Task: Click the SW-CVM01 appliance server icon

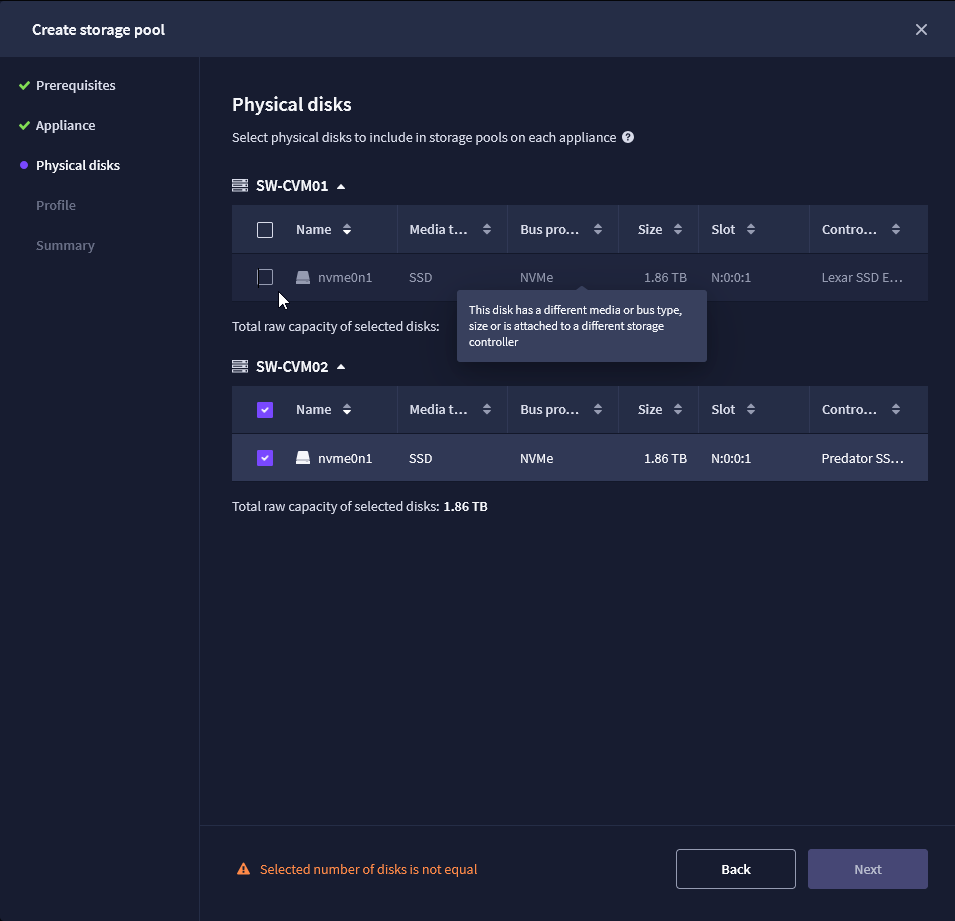Action: 240,185
